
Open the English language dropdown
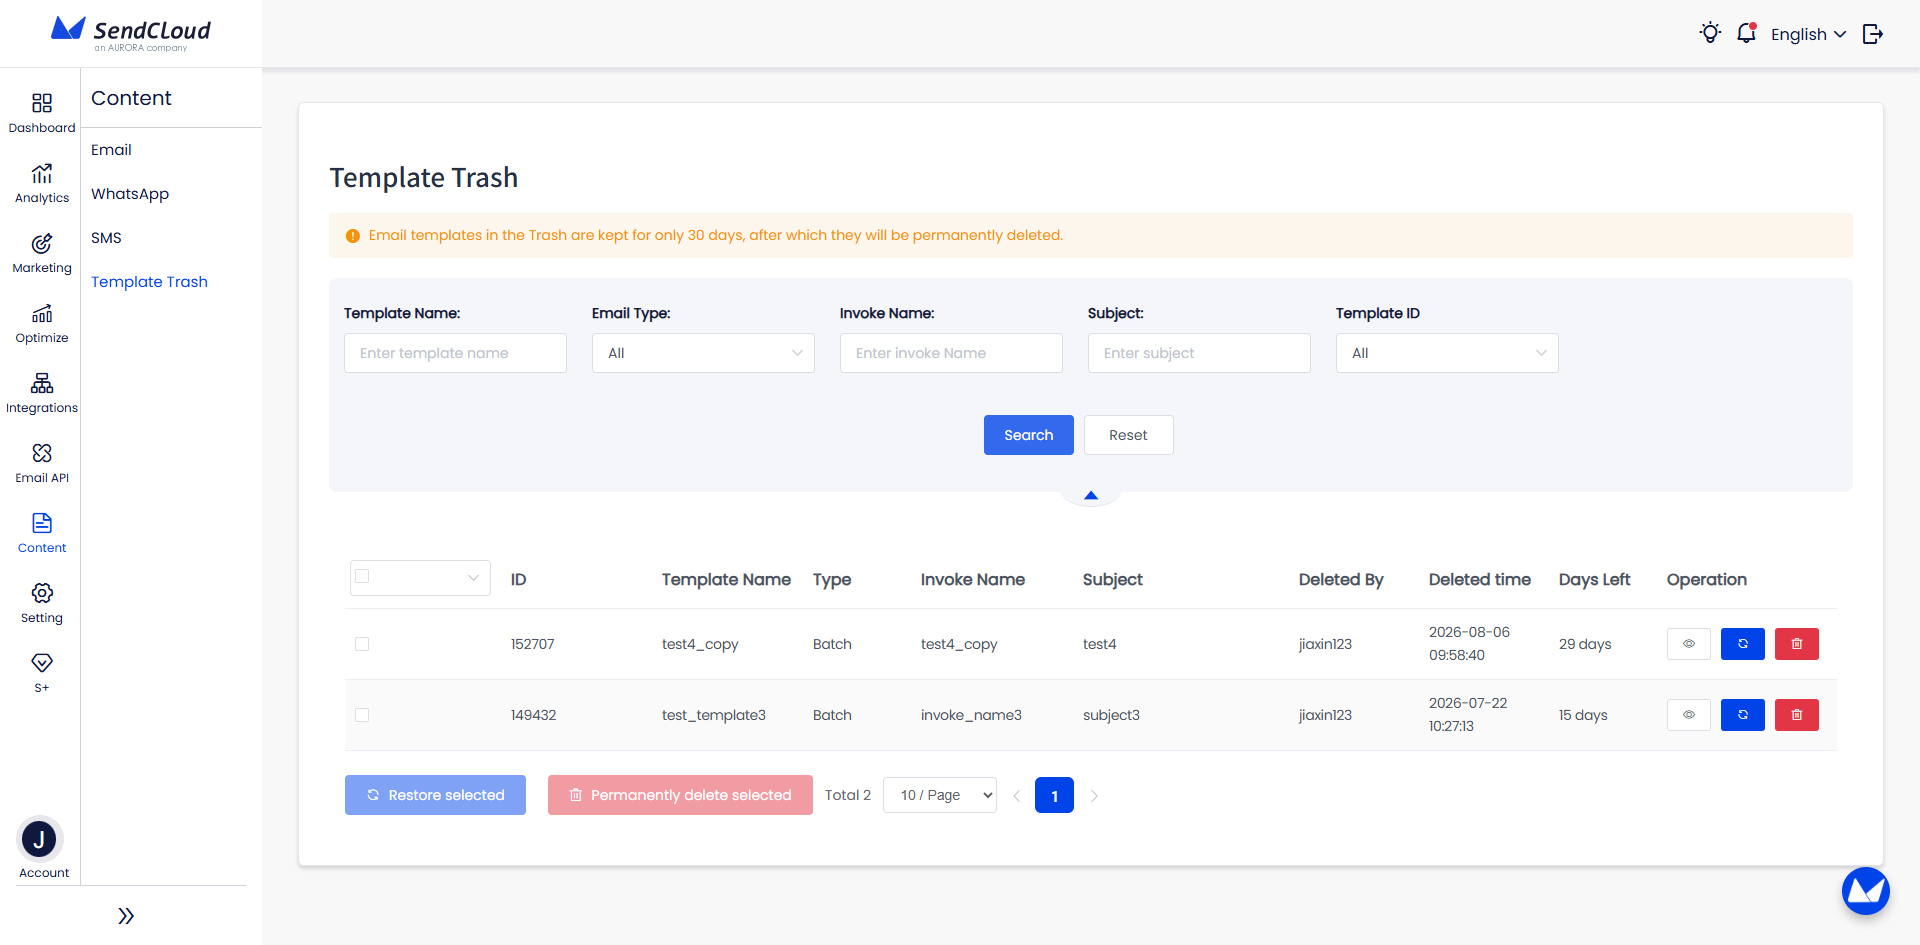[1808, 34]
